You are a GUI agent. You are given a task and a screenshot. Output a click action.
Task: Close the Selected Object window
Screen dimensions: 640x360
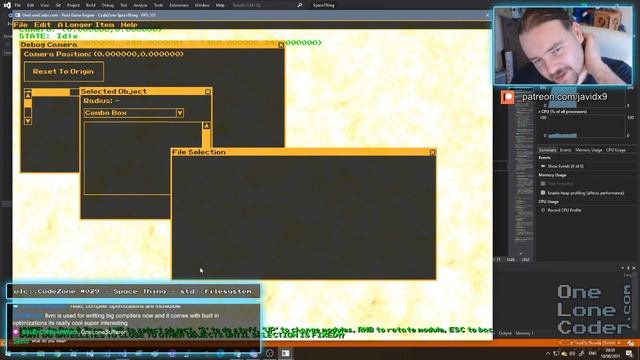(208, 92)
